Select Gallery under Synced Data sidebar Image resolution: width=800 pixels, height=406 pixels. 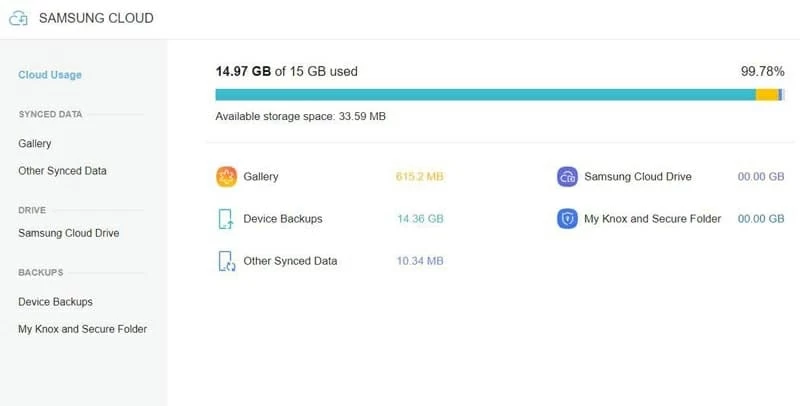click(35, 144)
